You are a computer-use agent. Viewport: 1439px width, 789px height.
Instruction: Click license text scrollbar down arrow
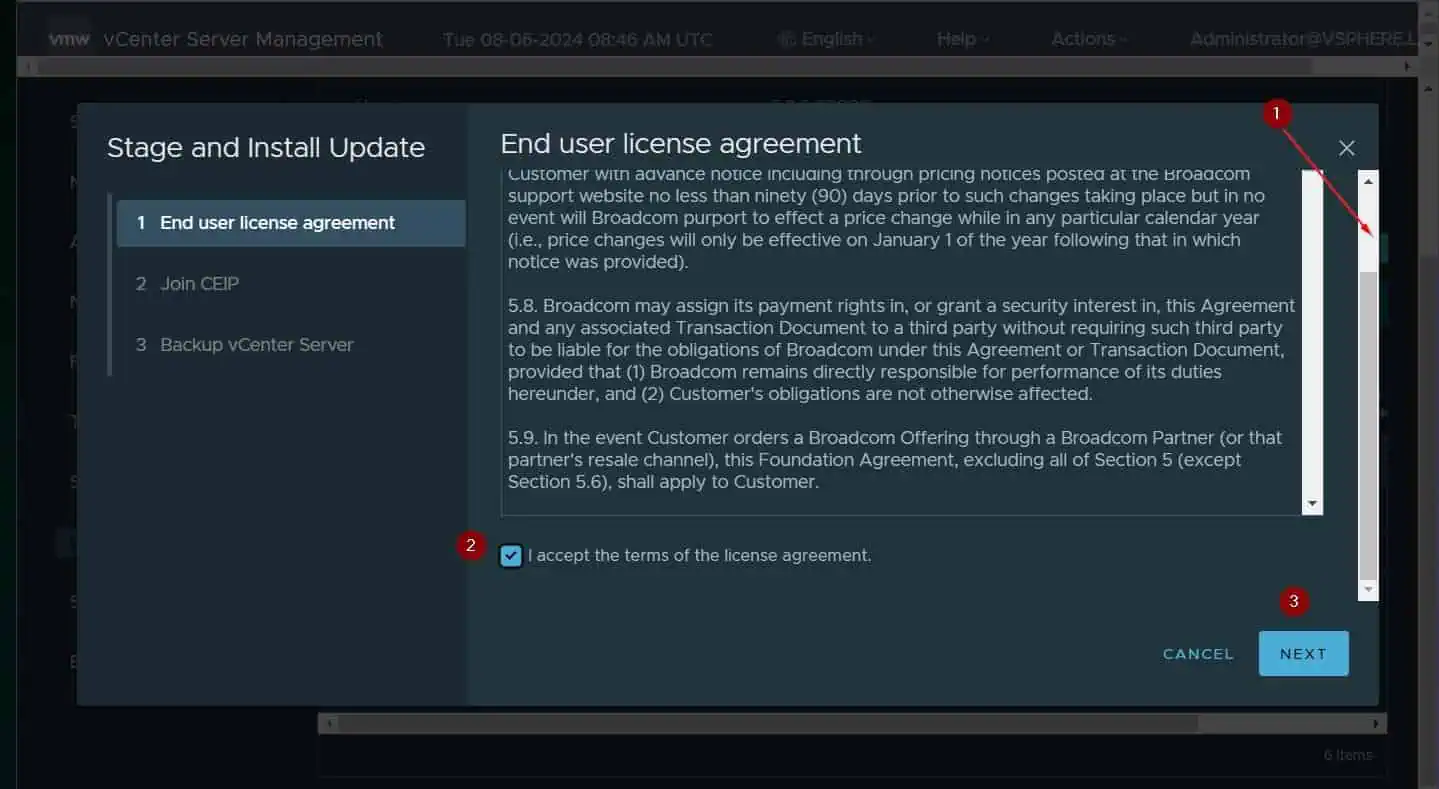coord(1312,504)
